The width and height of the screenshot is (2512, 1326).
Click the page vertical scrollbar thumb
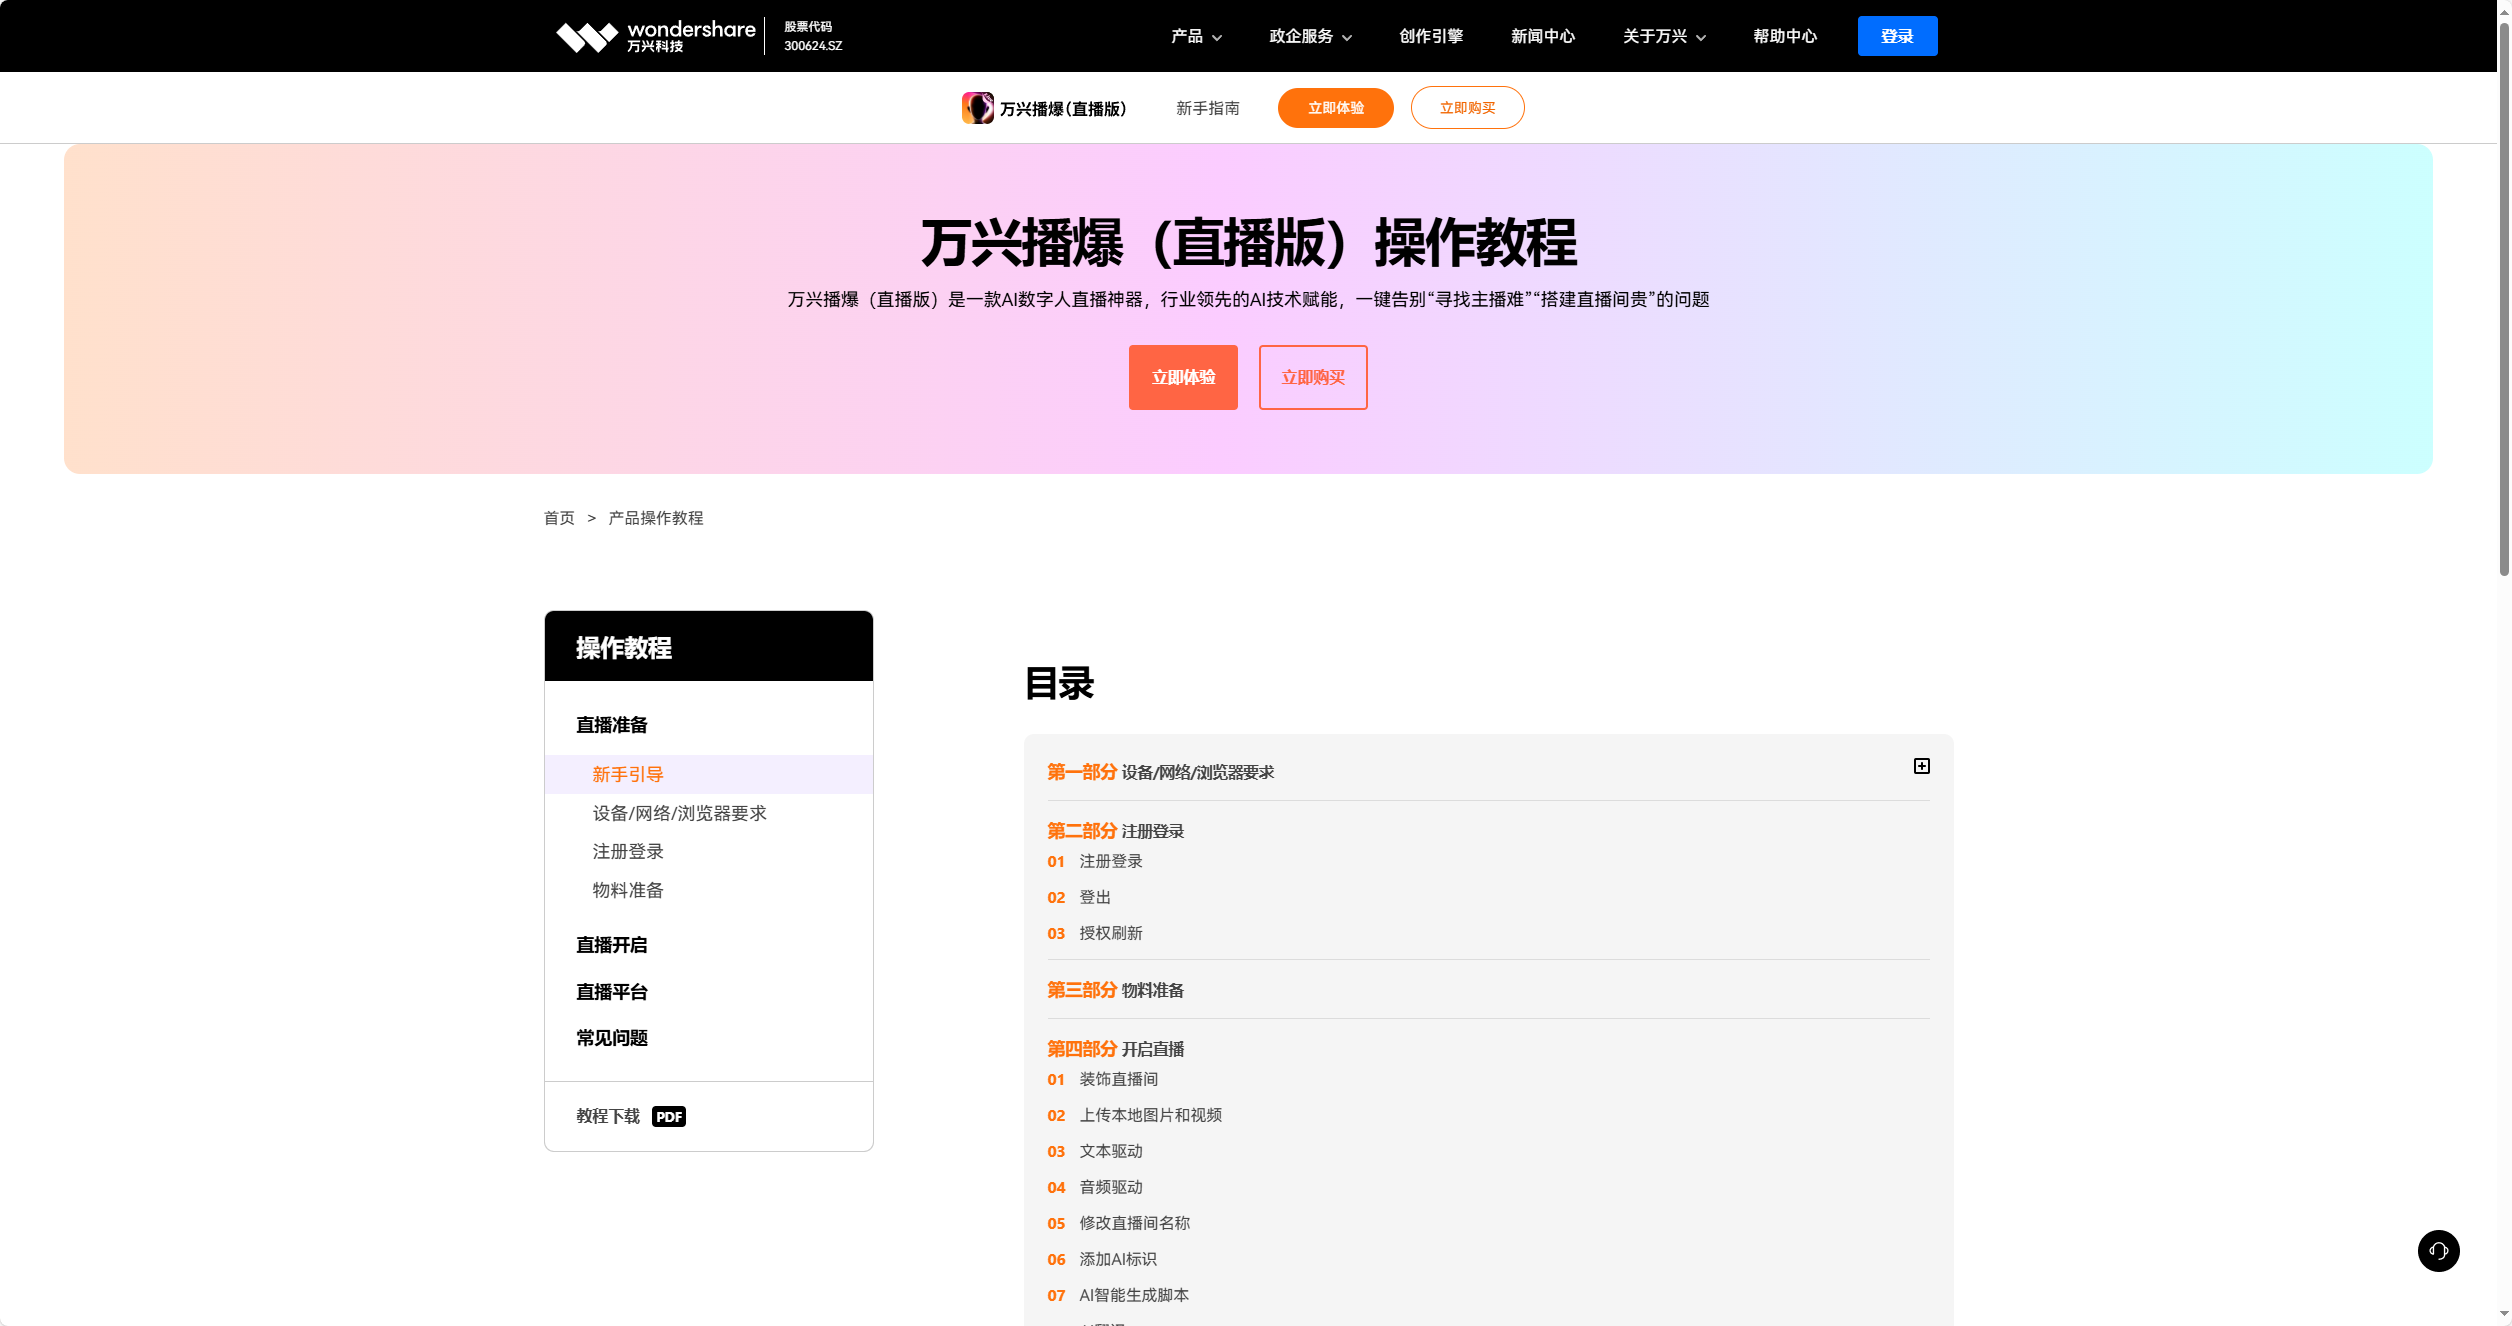(2504, 300)
